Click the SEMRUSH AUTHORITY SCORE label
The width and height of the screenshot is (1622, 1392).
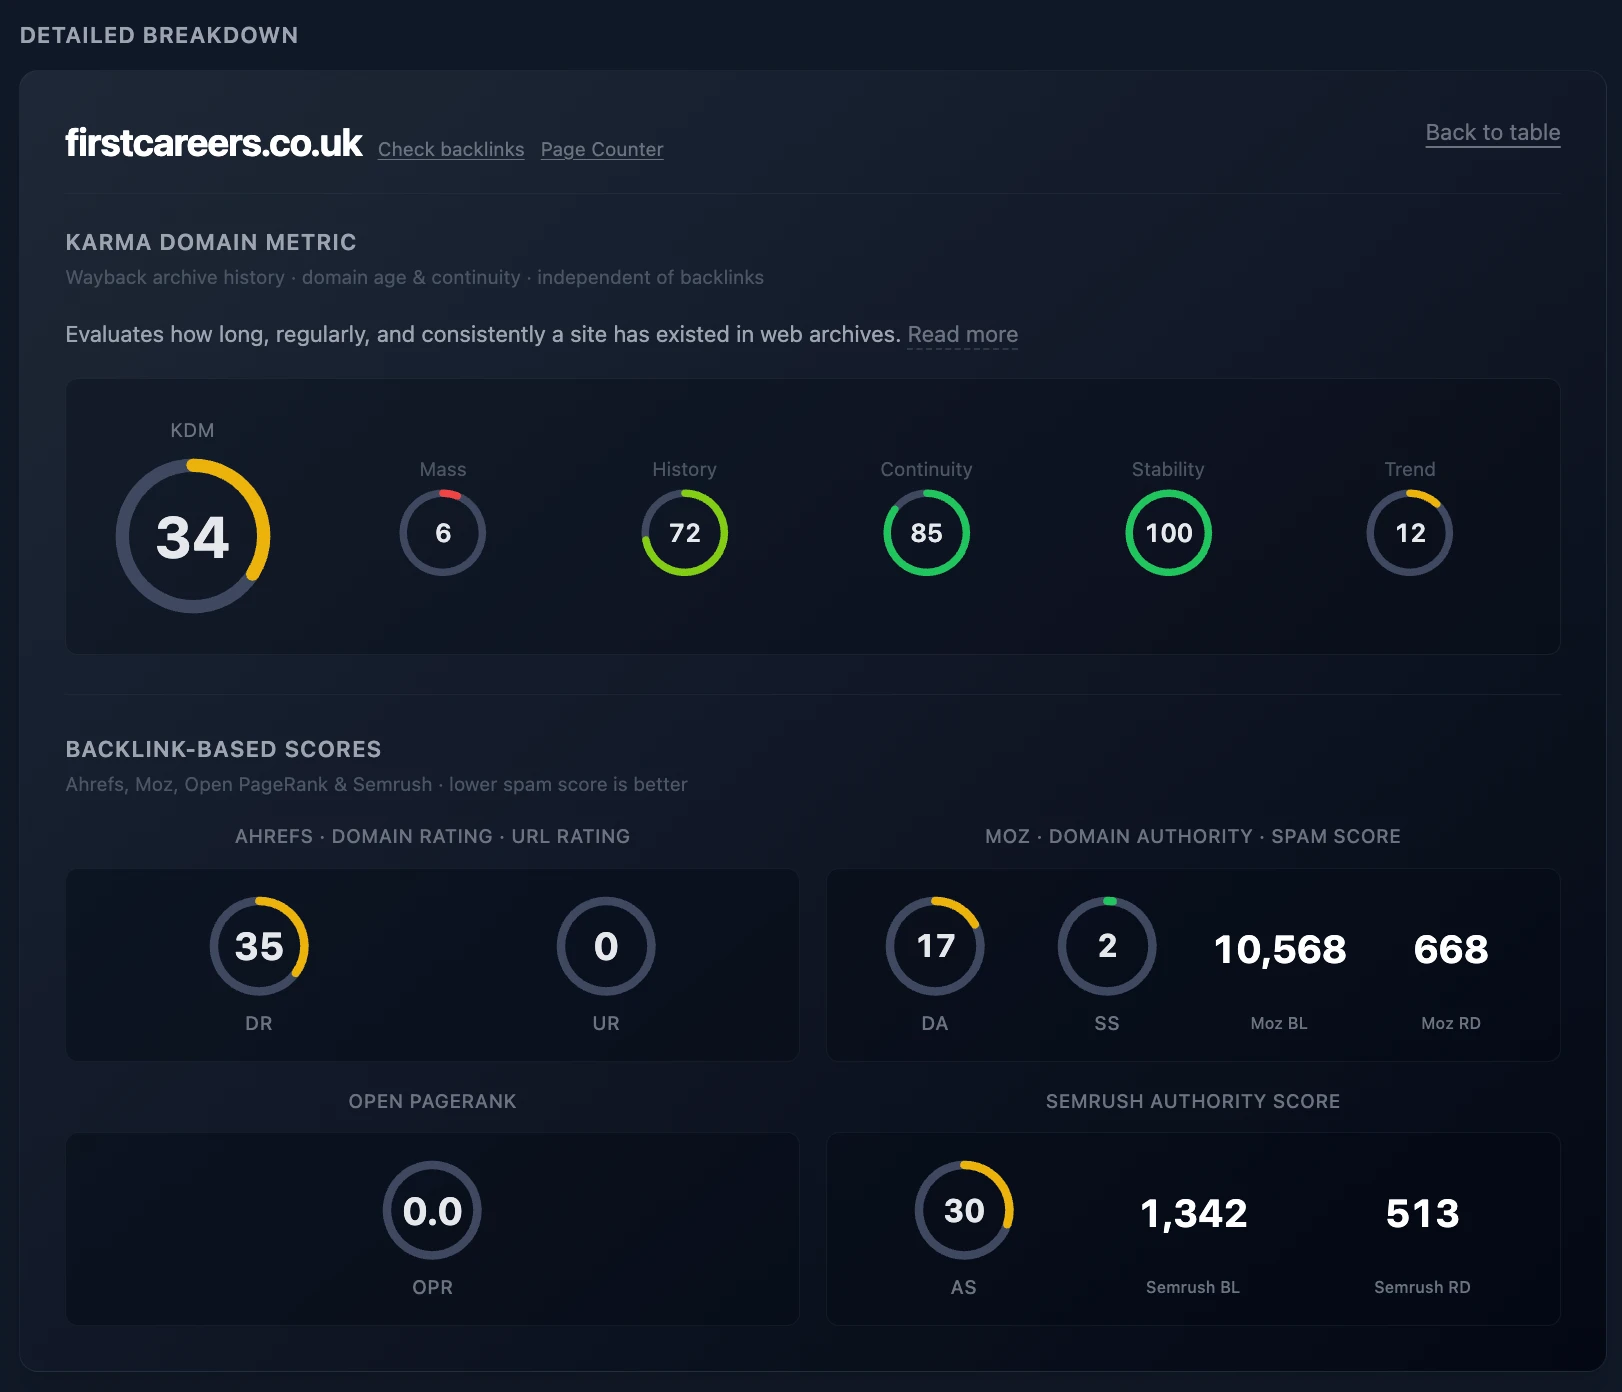click(x=1193, y=1101)
